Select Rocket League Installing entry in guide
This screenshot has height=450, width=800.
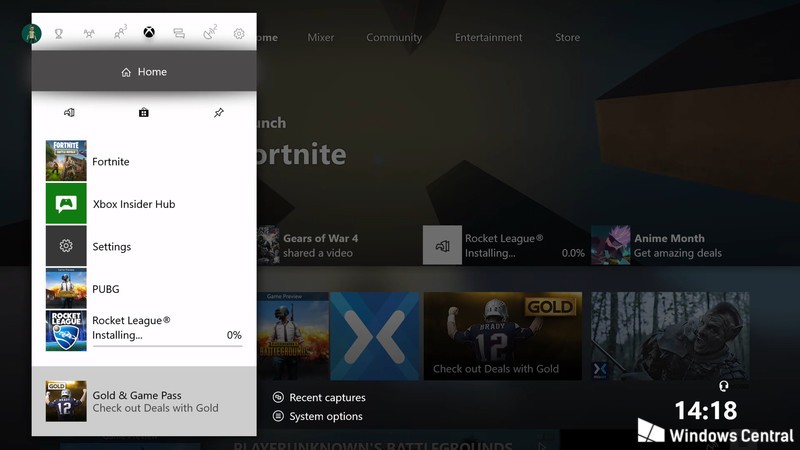click(144, 331)
